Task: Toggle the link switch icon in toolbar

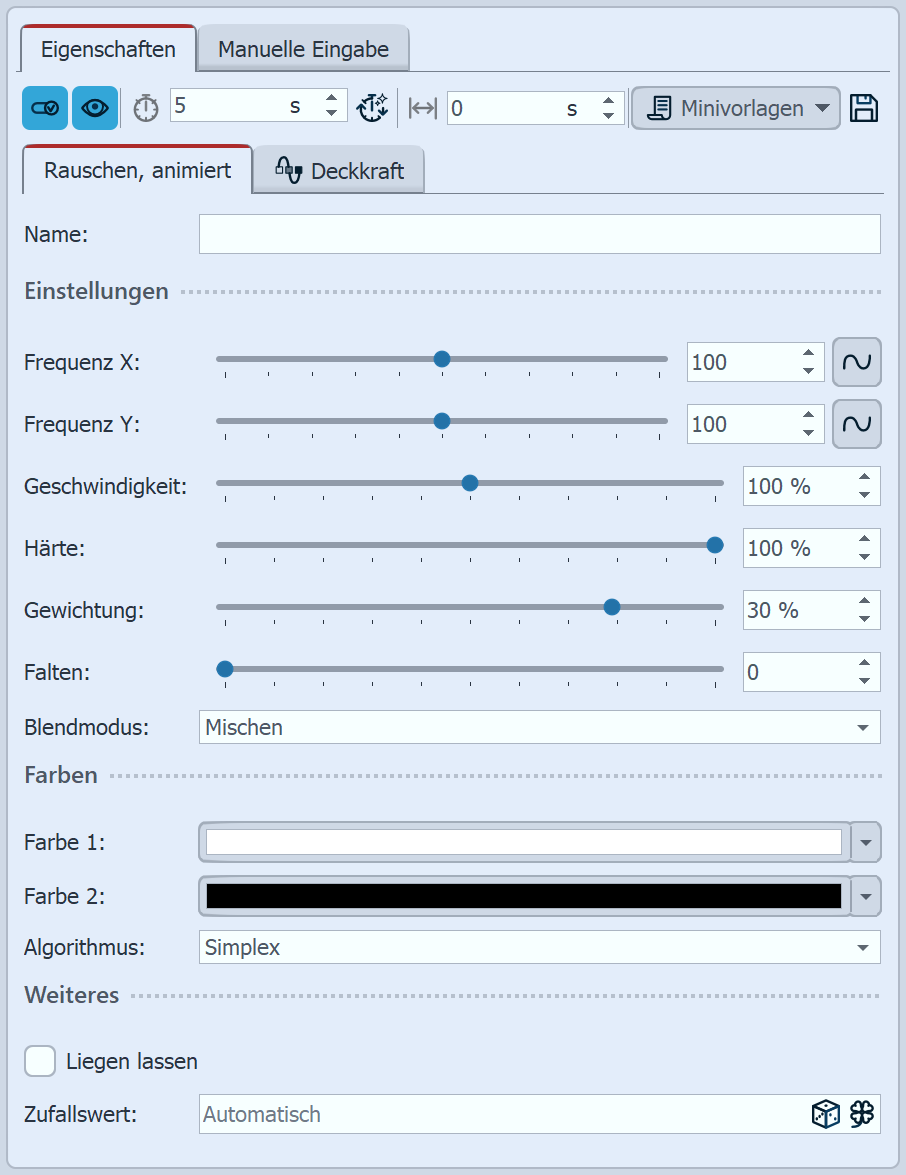Action: [45, 108]
